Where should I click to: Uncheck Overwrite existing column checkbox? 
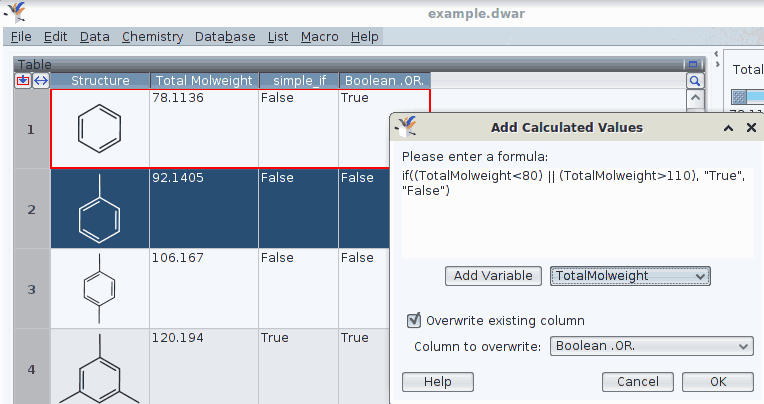tap(413, 321)
